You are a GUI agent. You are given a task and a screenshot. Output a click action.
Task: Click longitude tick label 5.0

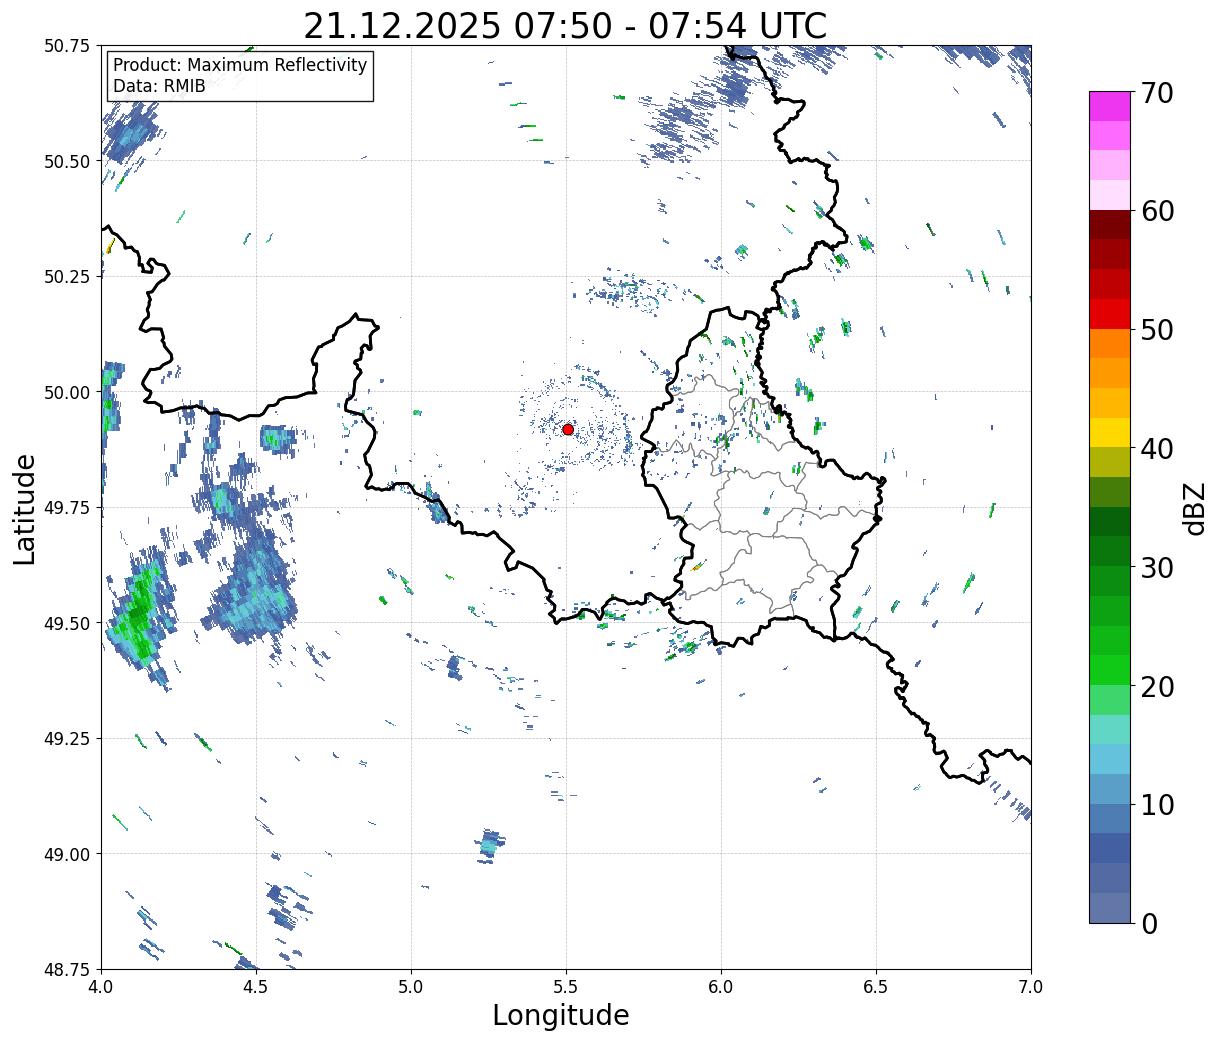point(411,987)
